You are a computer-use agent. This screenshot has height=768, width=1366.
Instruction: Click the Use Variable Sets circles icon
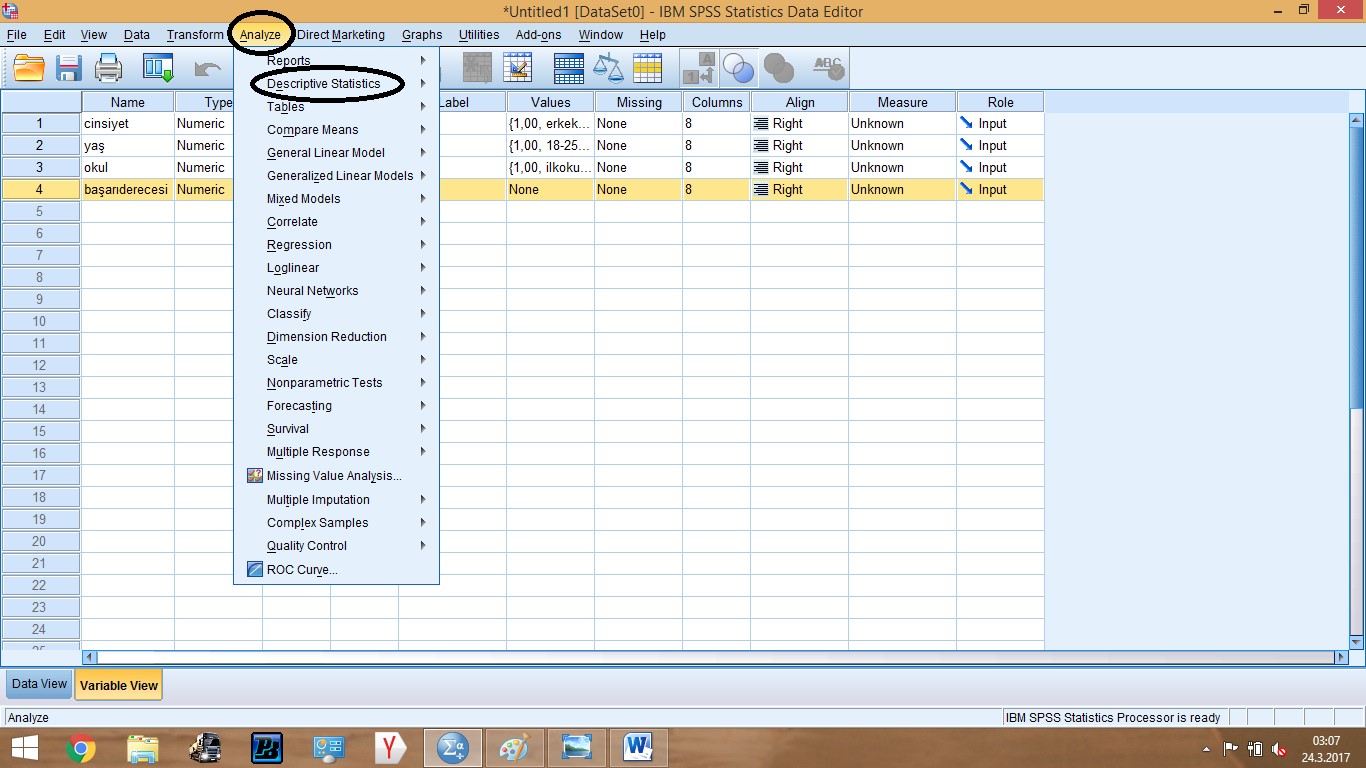738,68
